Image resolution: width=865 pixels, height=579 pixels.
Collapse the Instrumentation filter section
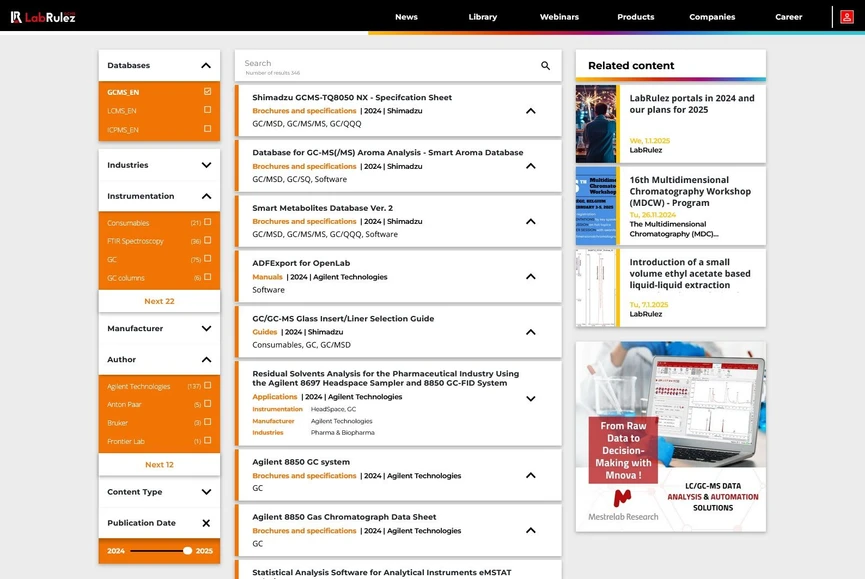tap(206, 196)
